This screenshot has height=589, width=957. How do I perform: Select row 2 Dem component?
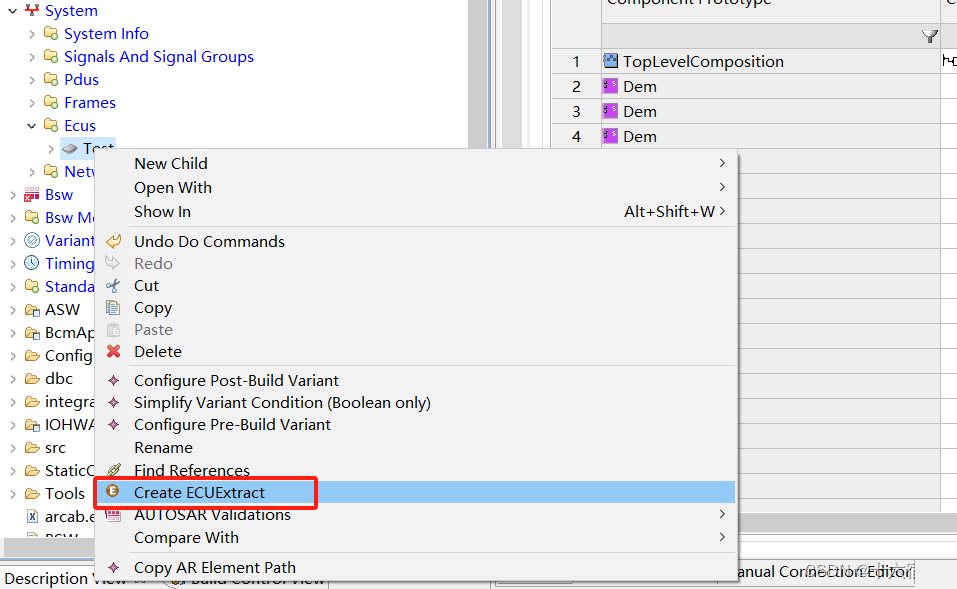click(x=639, y=86)
